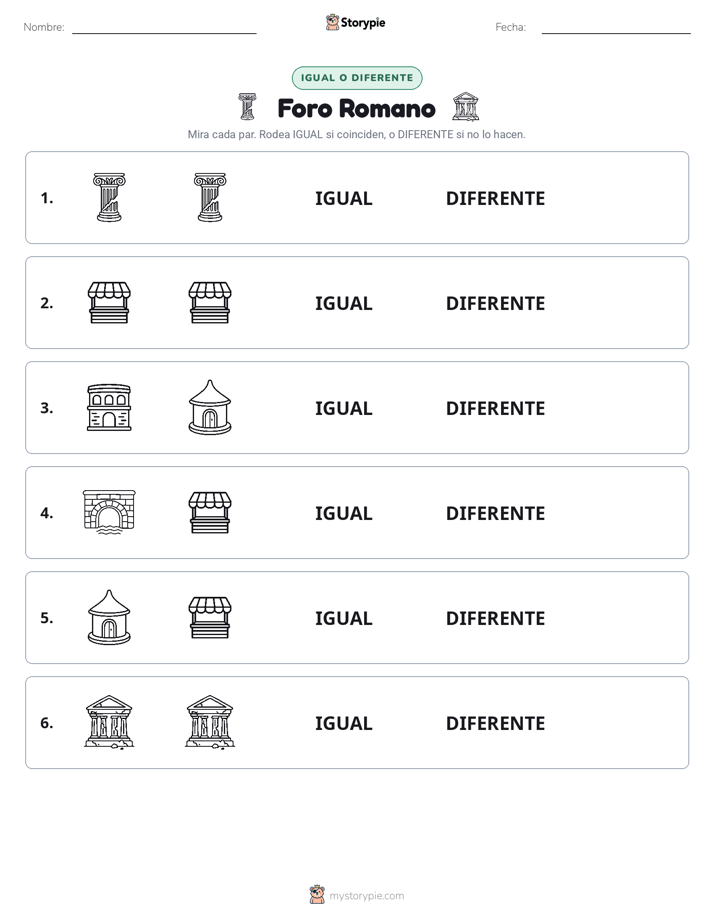Screen dimensions: 714x924
Task: Choose DIFERENTE in row 4
Action: (x=495, y=513)
